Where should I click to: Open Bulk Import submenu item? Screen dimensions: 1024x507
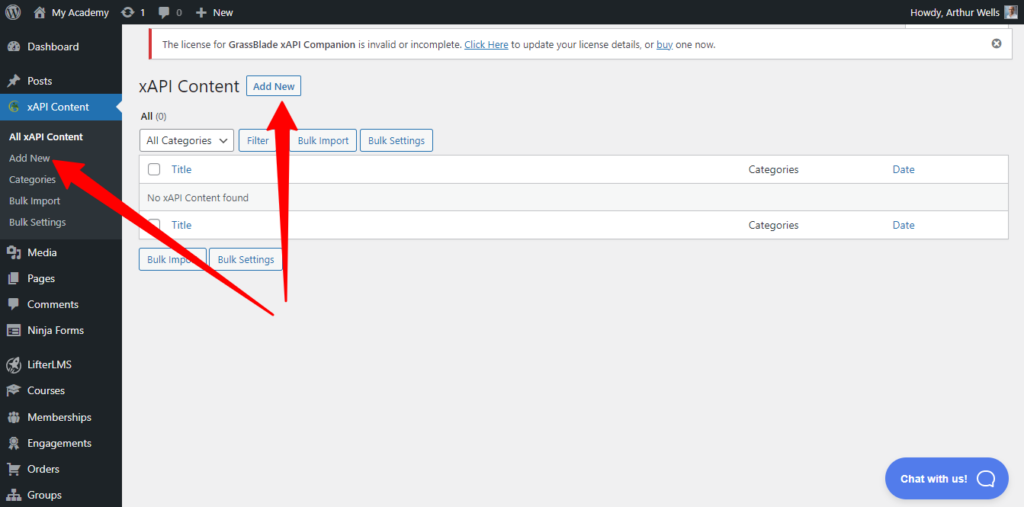point(35,201)
